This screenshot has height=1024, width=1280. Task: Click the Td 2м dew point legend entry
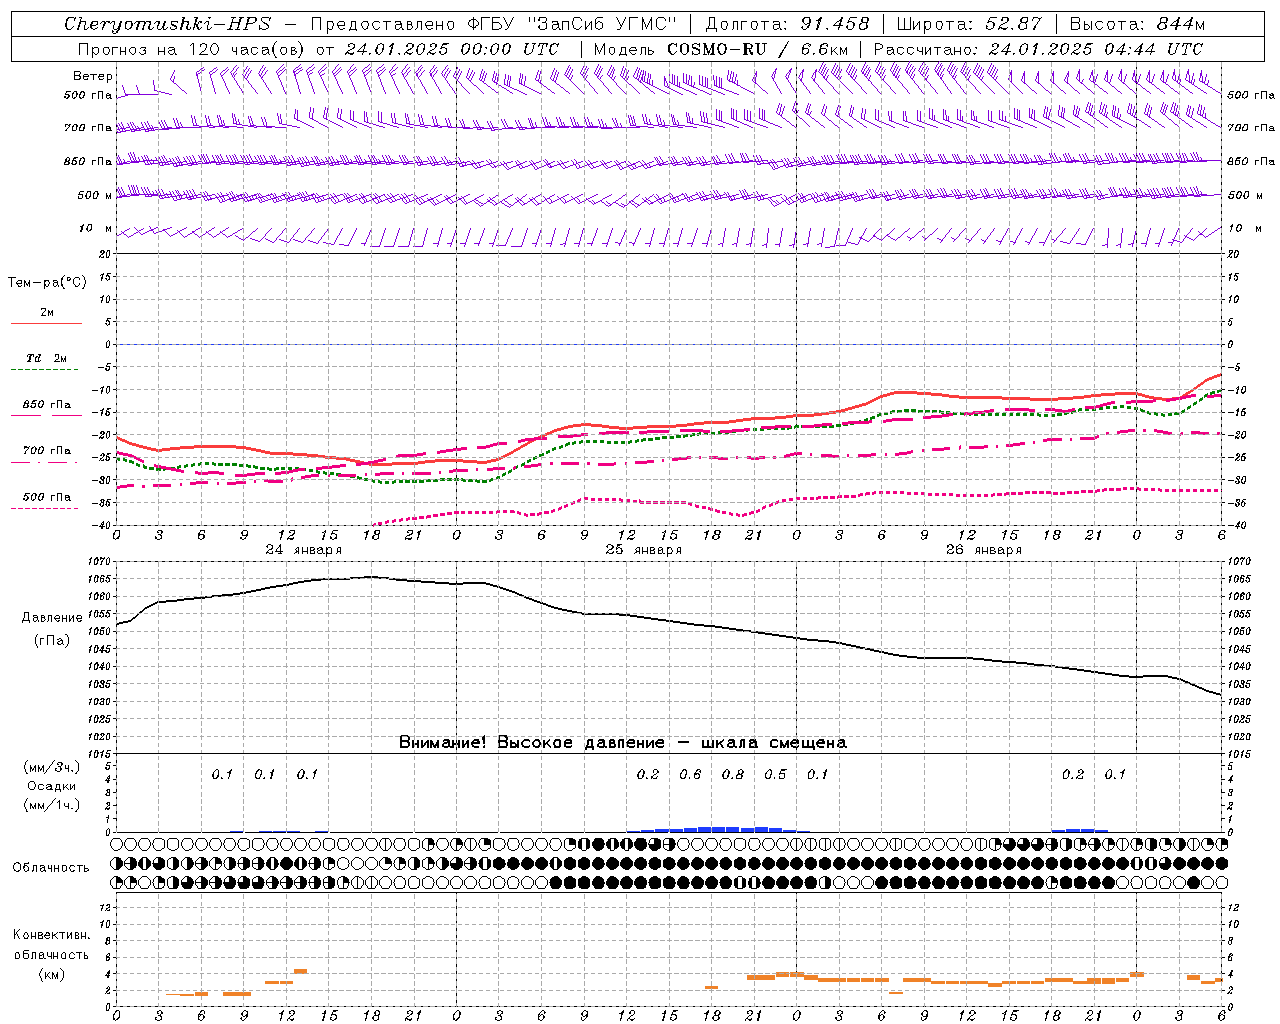[x=46, y=358]
